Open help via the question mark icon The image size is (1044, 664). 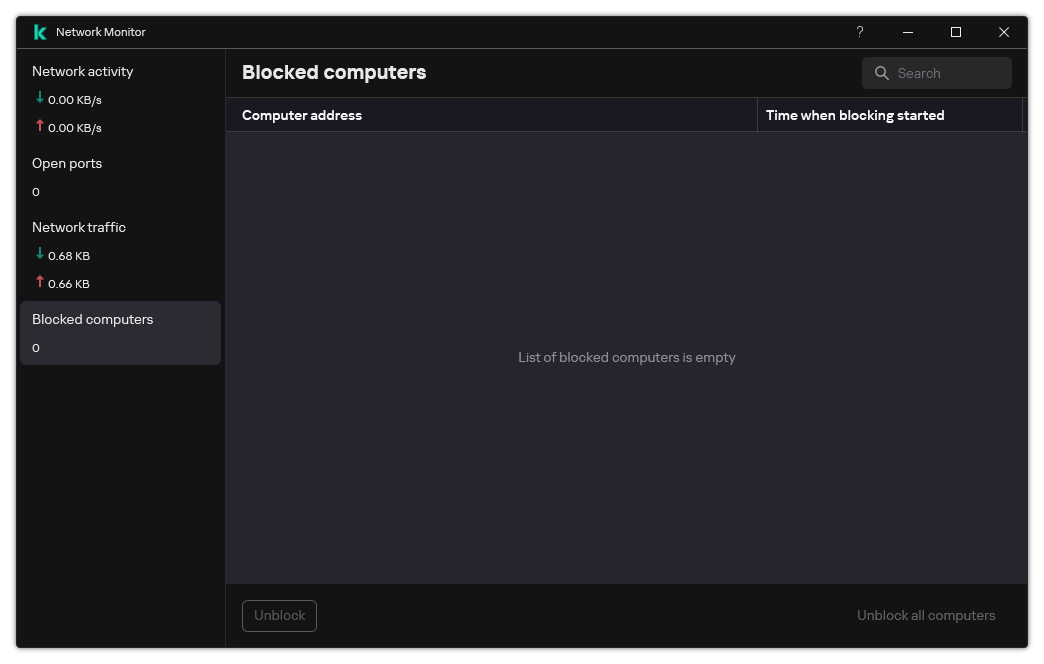[859, 32]
